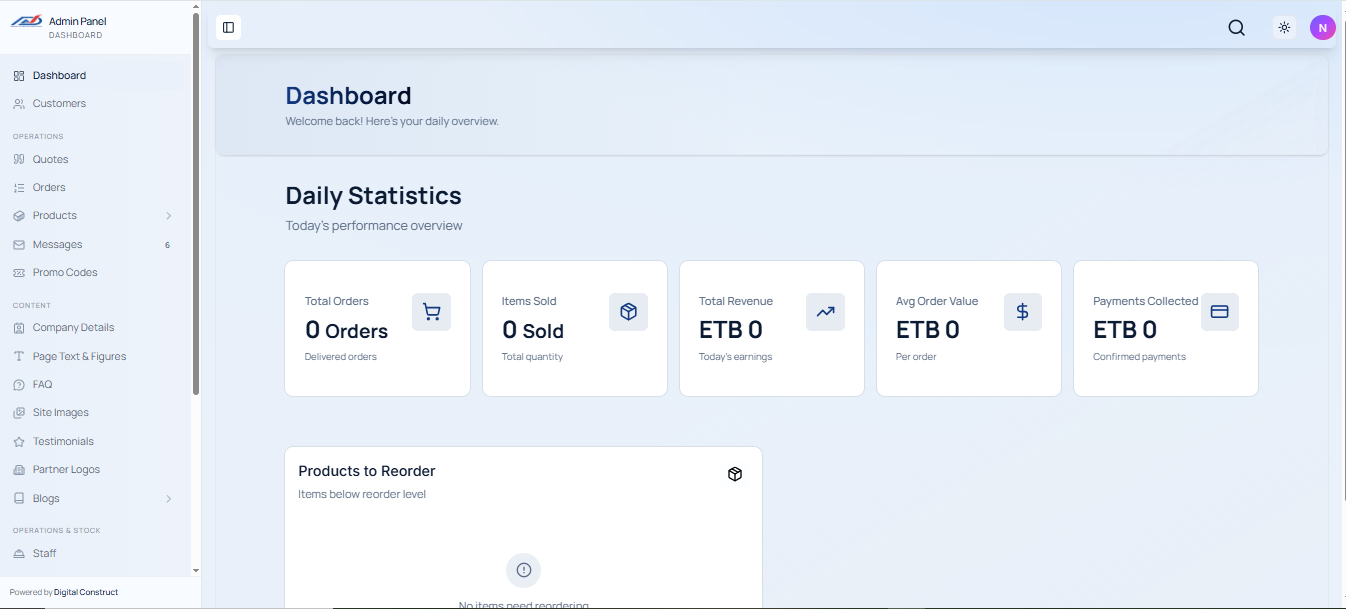Screen dimensions: 1346x609
Task: Click the Messages unread count 6
Action: tap(167, 245)
